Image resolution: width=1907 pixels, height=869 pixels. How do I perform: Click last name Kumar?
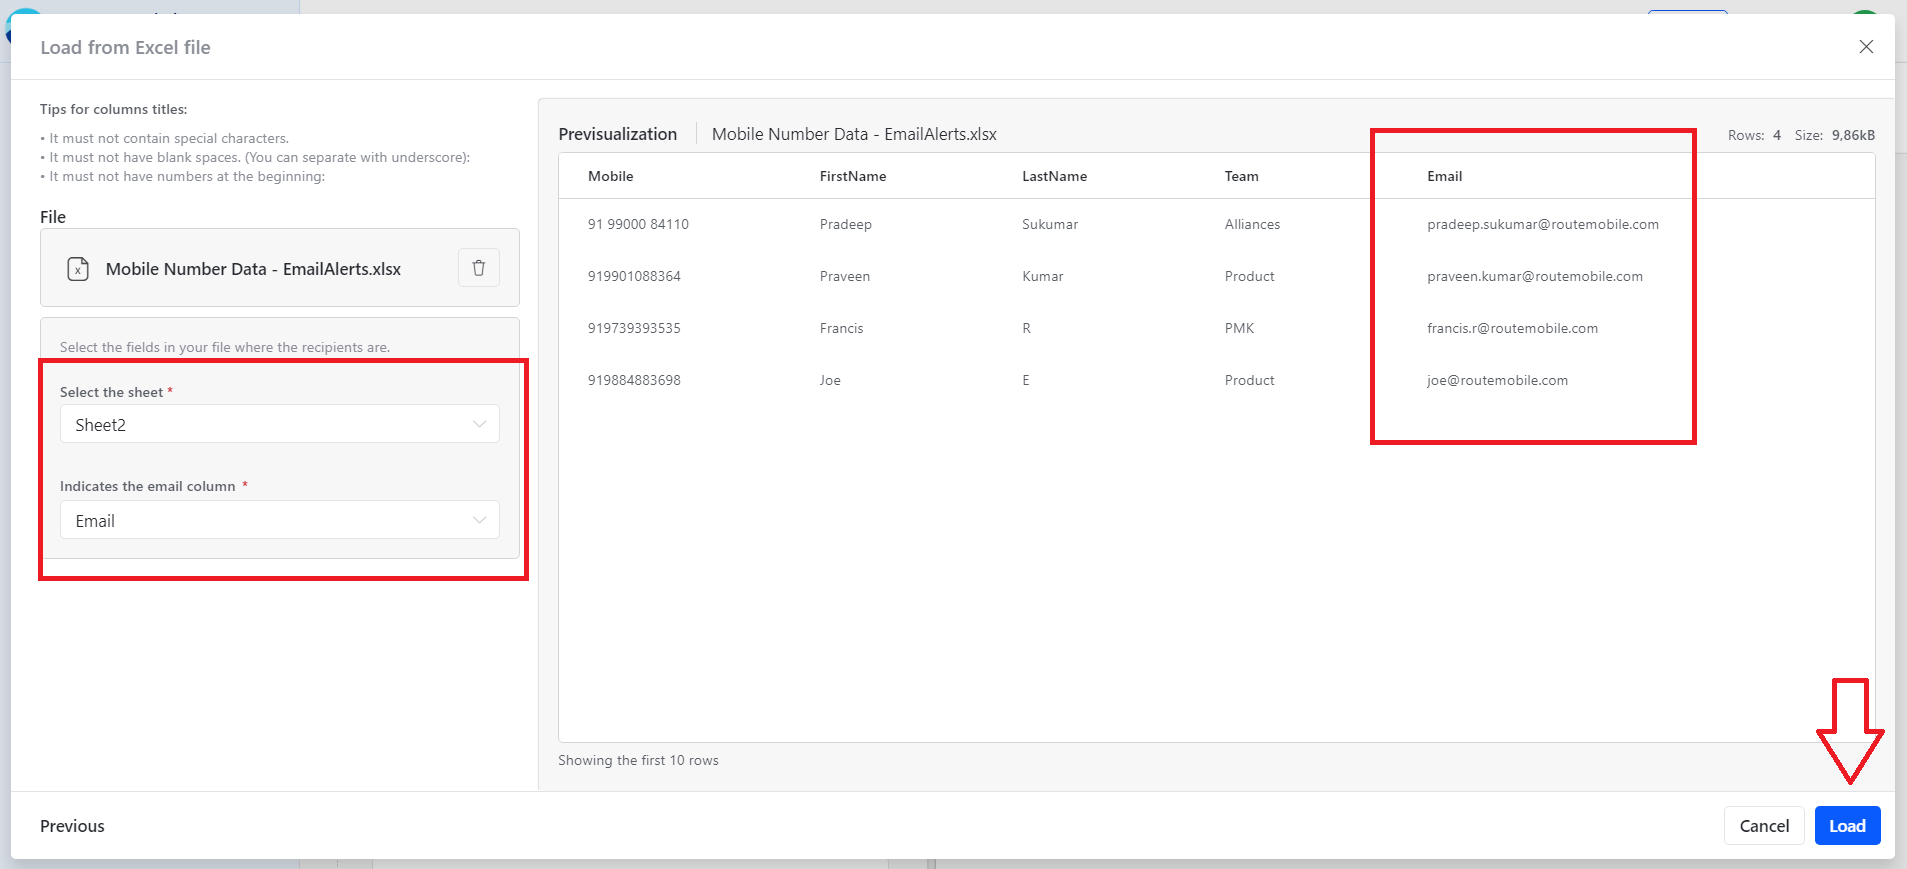click(1042, 276)
